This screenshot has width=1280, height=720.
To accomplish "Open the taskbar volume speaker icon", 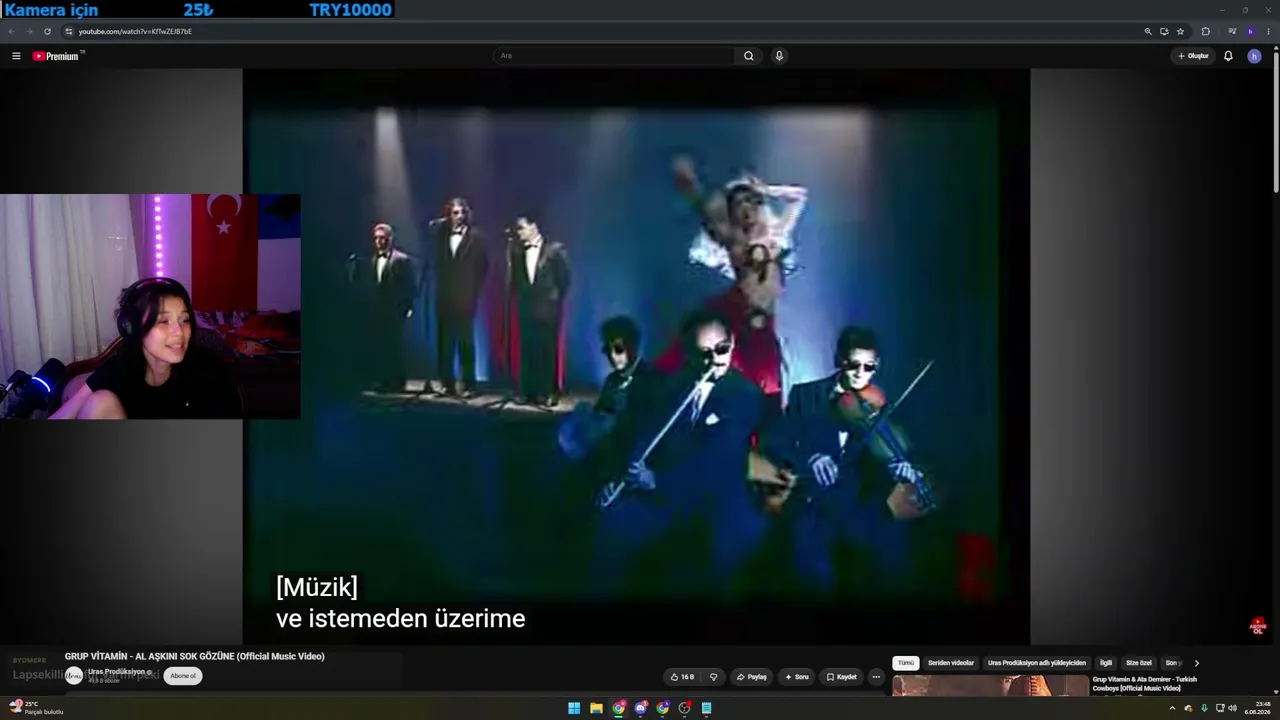I will tap(1233, 708).
